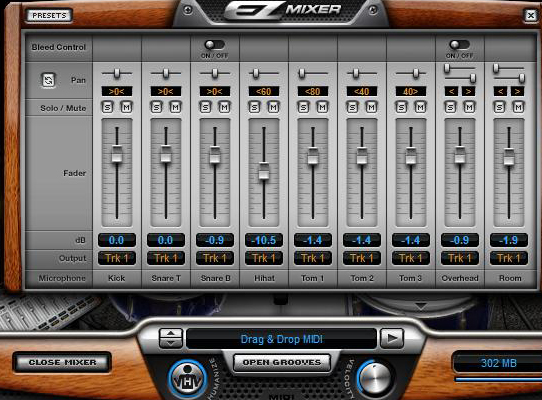The image size is (542, 400).
Task: Mute the Overhead channel
Action: [469, 108]
